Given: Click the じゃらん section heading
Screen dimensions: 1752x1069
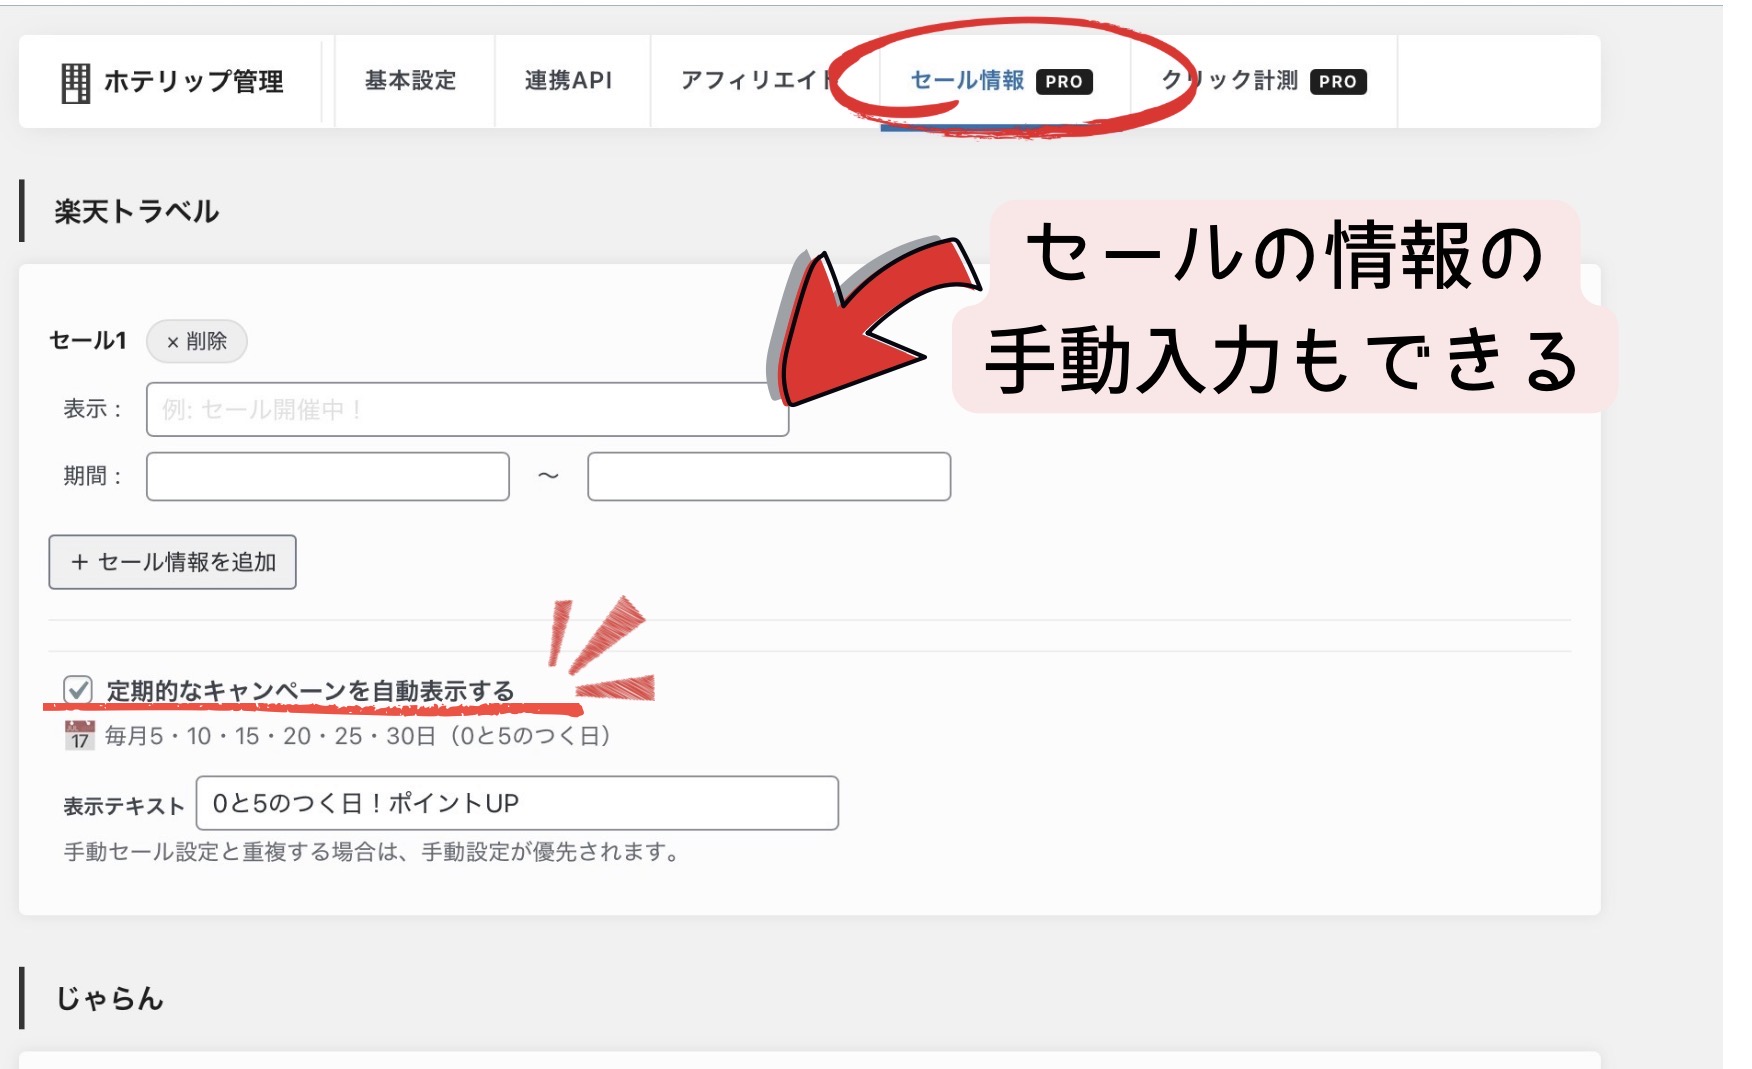Looking at the screenshot, I should pyautogui.click(x=109, y=998).
